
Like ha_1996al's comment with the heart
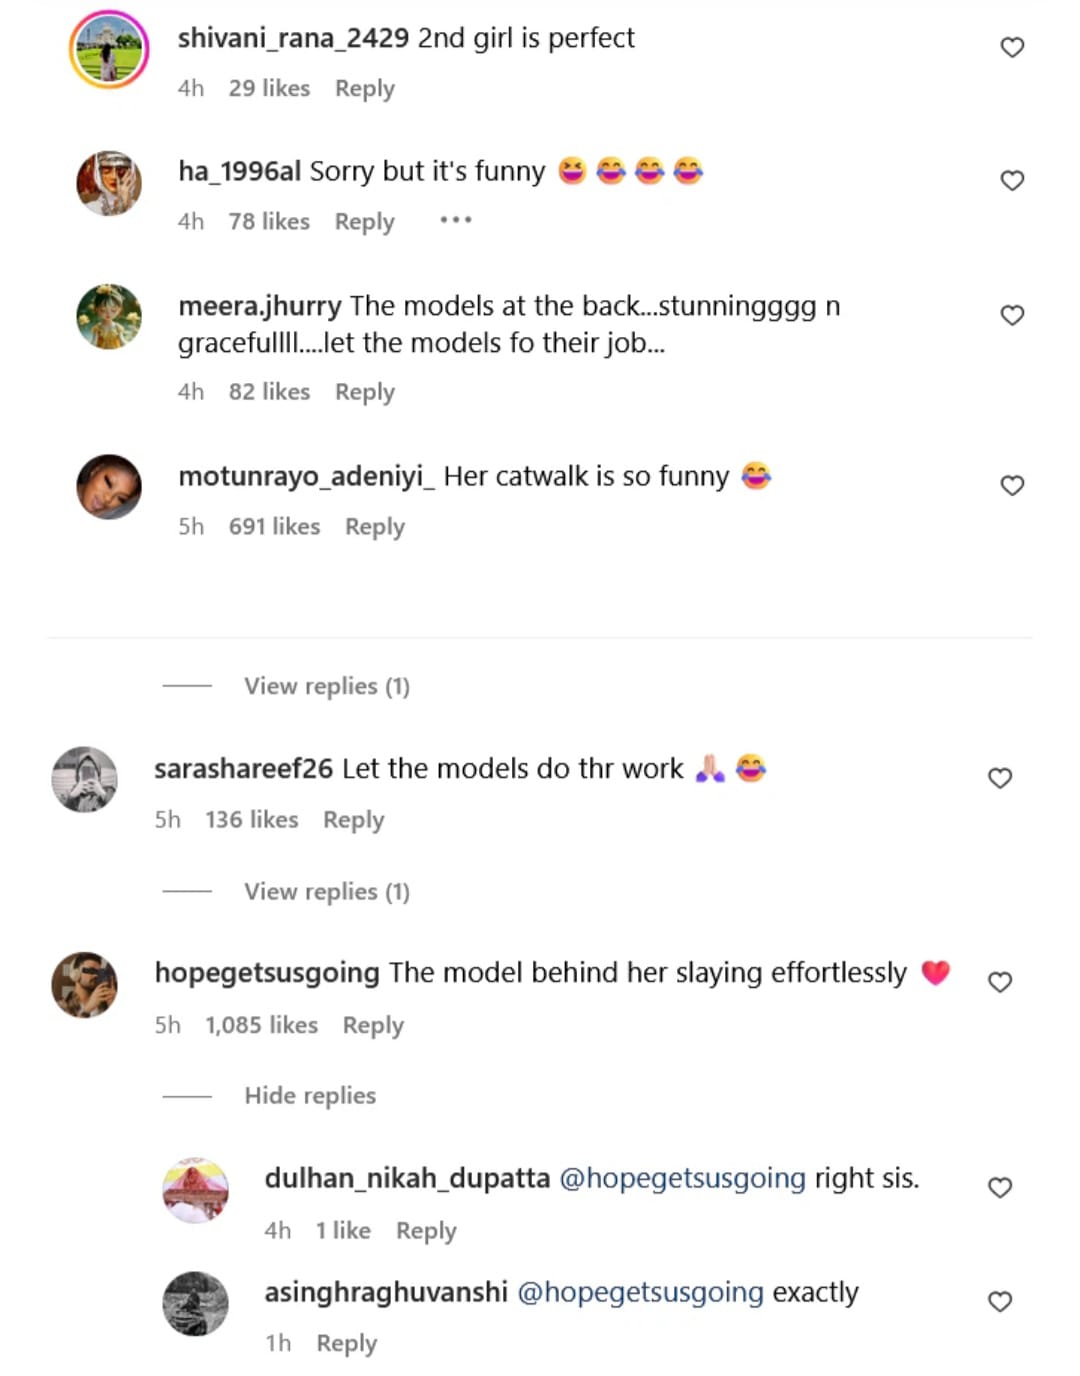pyautogui.click(x=1012, y=180)
